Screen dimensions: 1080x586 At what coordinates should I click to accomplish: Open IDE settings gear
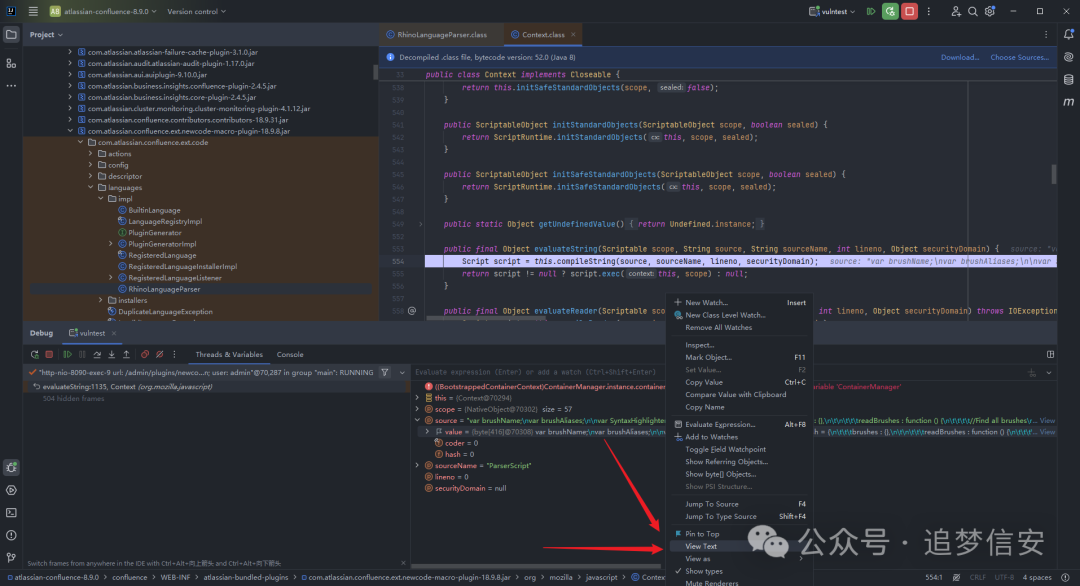[x=990, y=11]
